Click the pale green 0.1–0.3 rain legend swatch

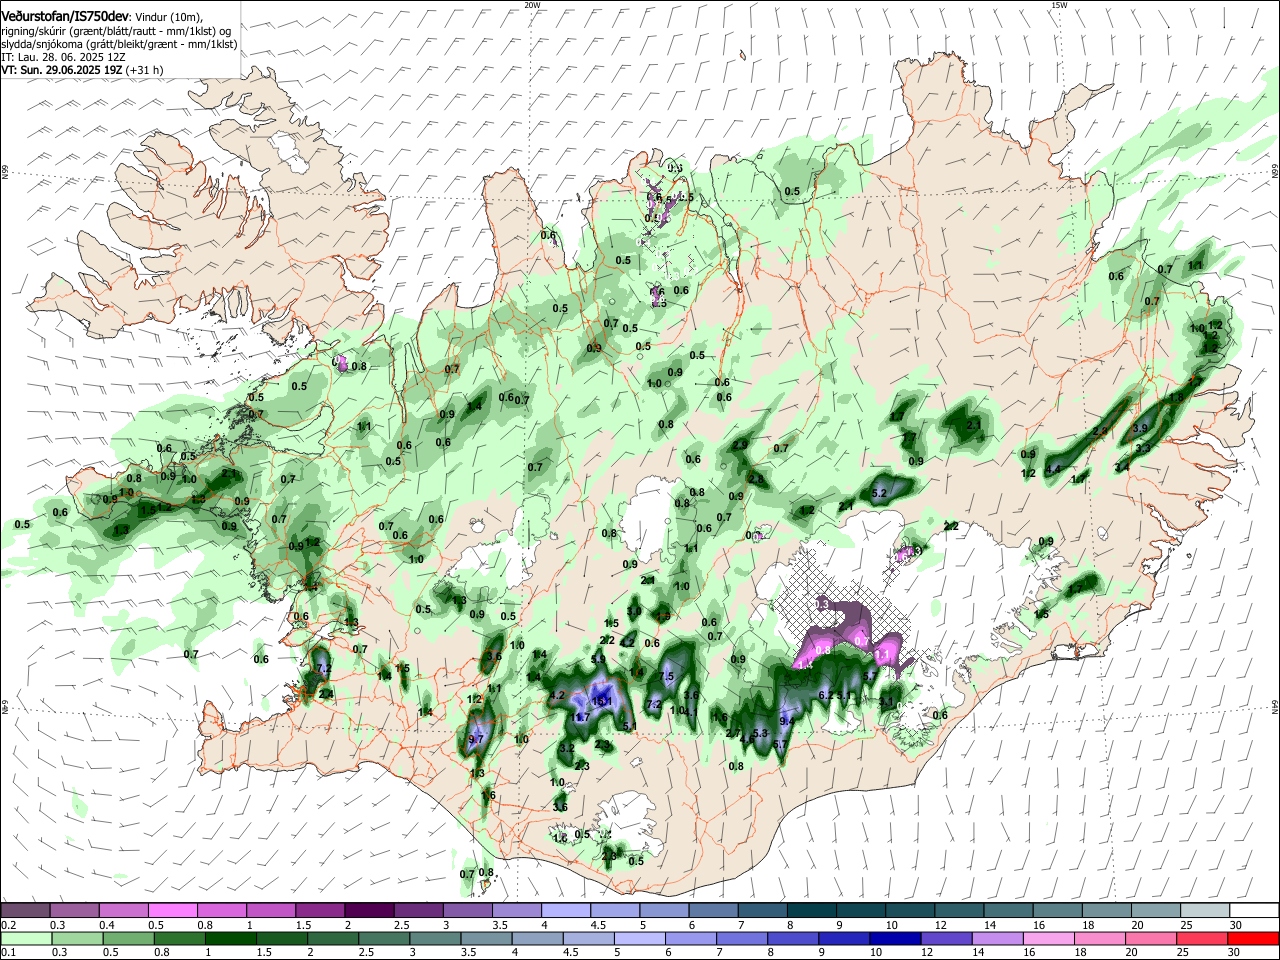coord(25,938)
